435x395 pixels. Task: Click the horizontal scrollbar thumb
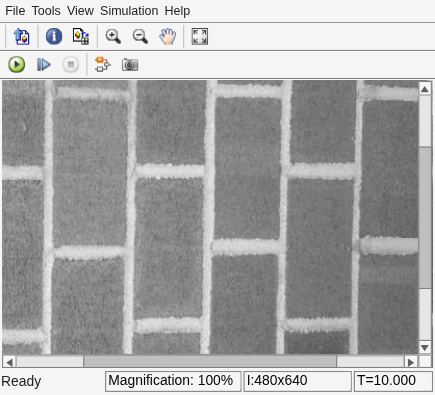210,362
